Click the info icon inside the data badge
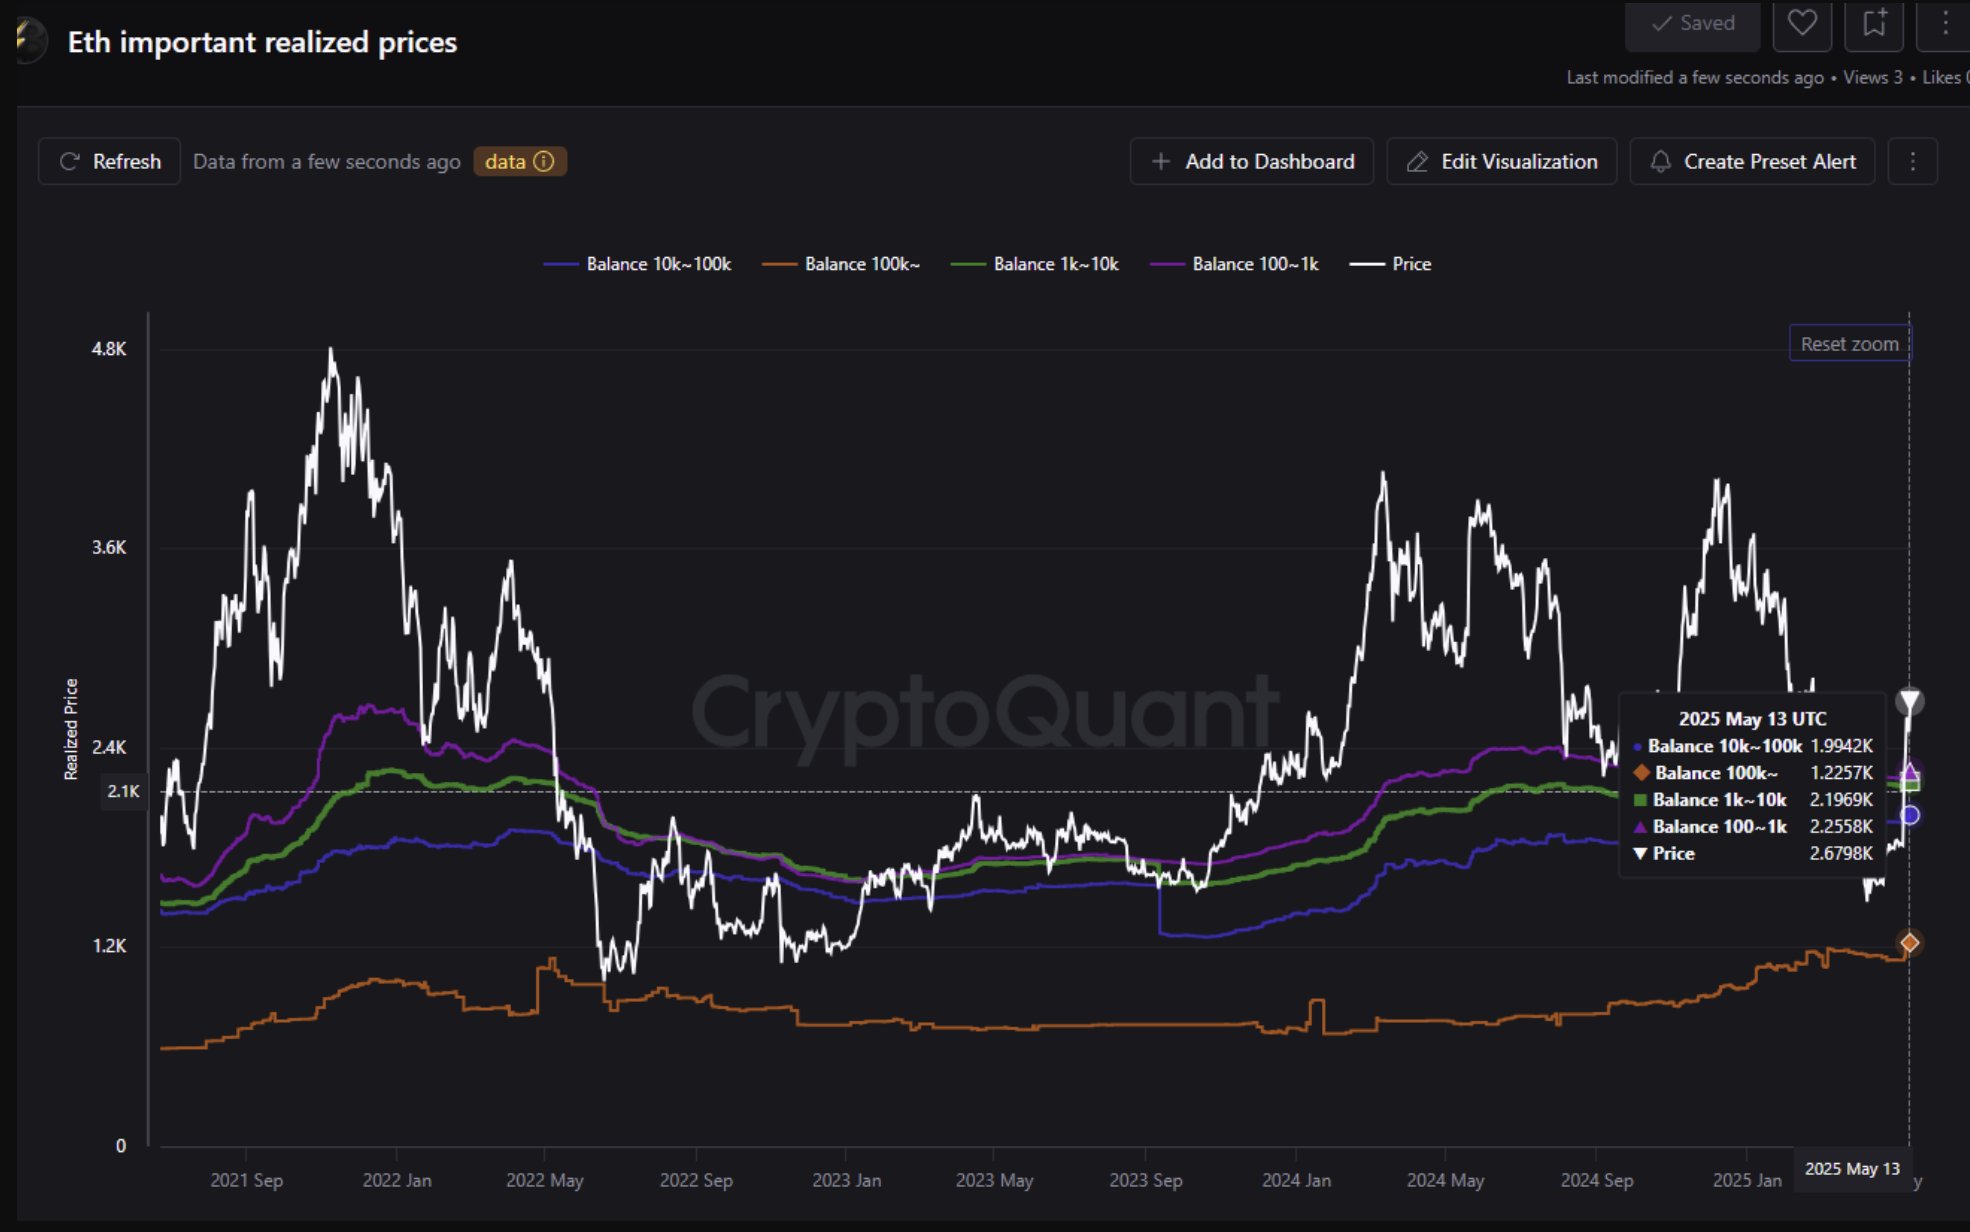The width and height of the screenshot is (1970, 1232). [x=543, y=161]
